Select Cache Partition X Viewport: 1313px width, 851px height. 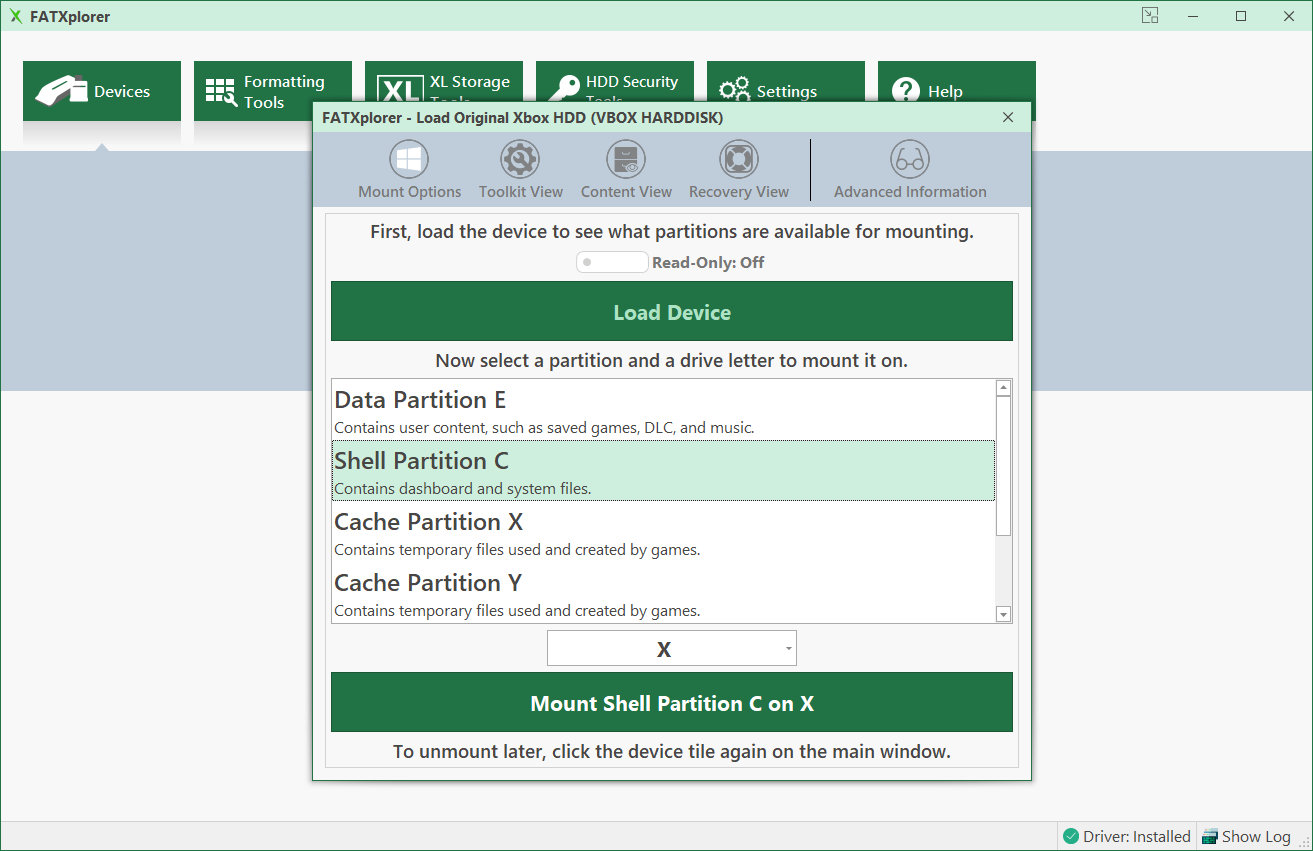point(664,532)
